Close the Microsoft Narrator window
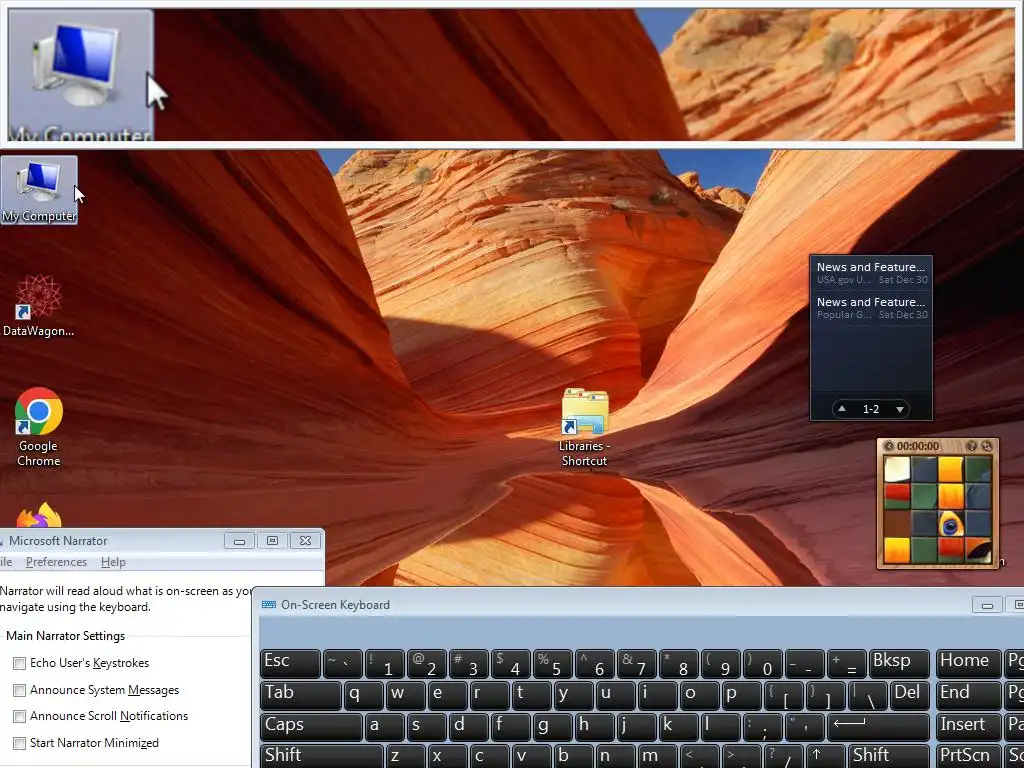This screenshot has width=1024, height=768. click(x=305, y=541)
